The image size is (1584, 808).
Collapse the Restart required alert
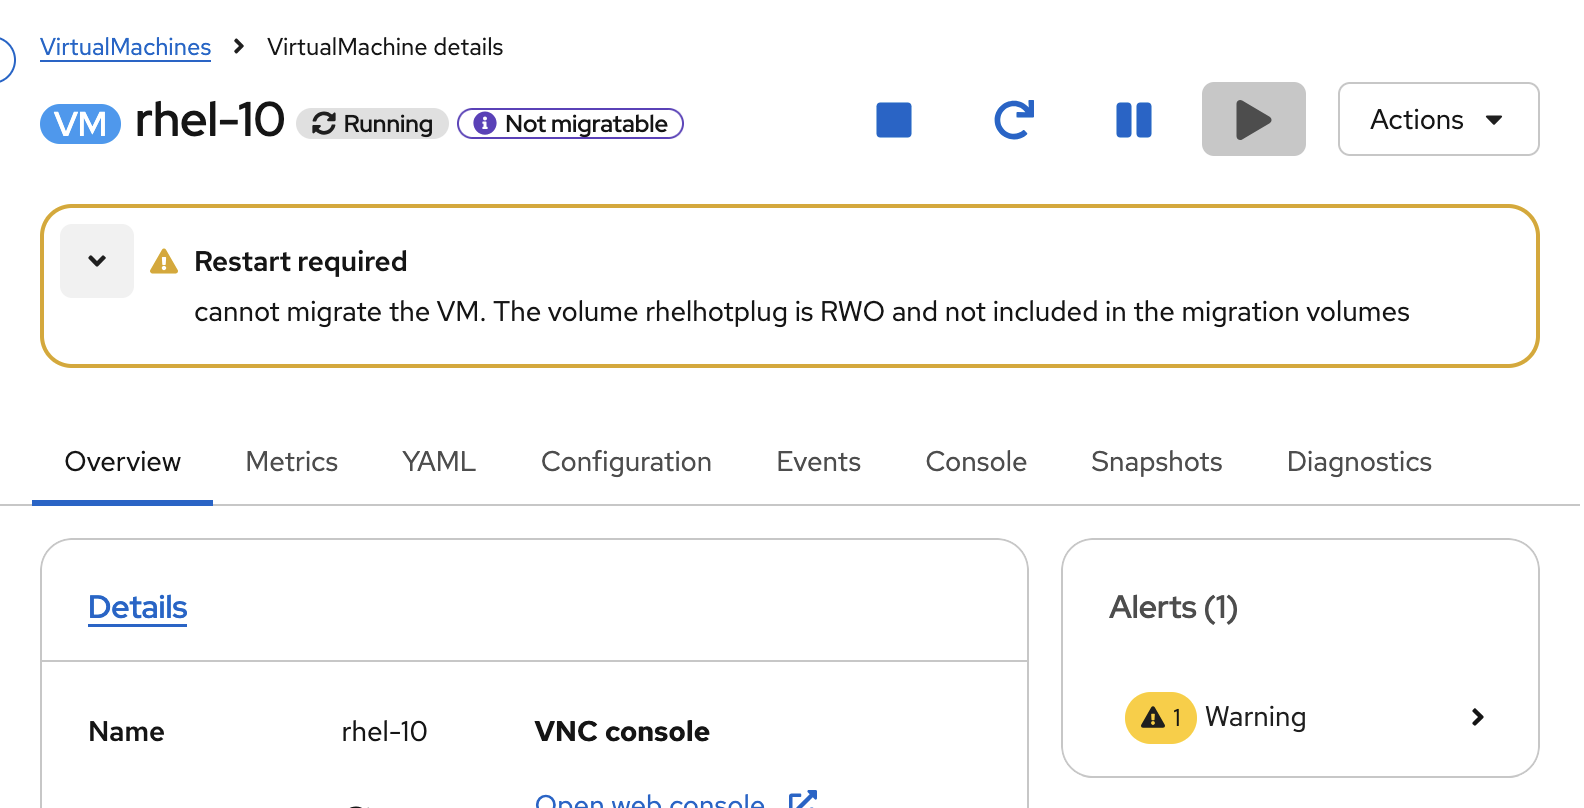pyautogui.click(x=97, y=261)
